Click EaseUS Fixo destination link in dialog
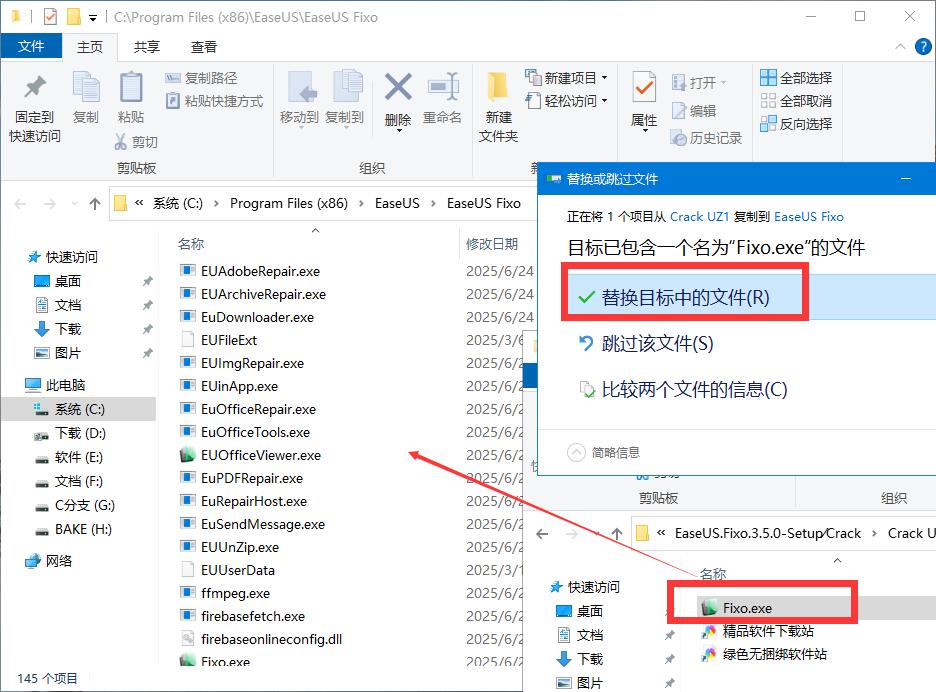The height and width of the screenshot is (692, 936). 808,217
